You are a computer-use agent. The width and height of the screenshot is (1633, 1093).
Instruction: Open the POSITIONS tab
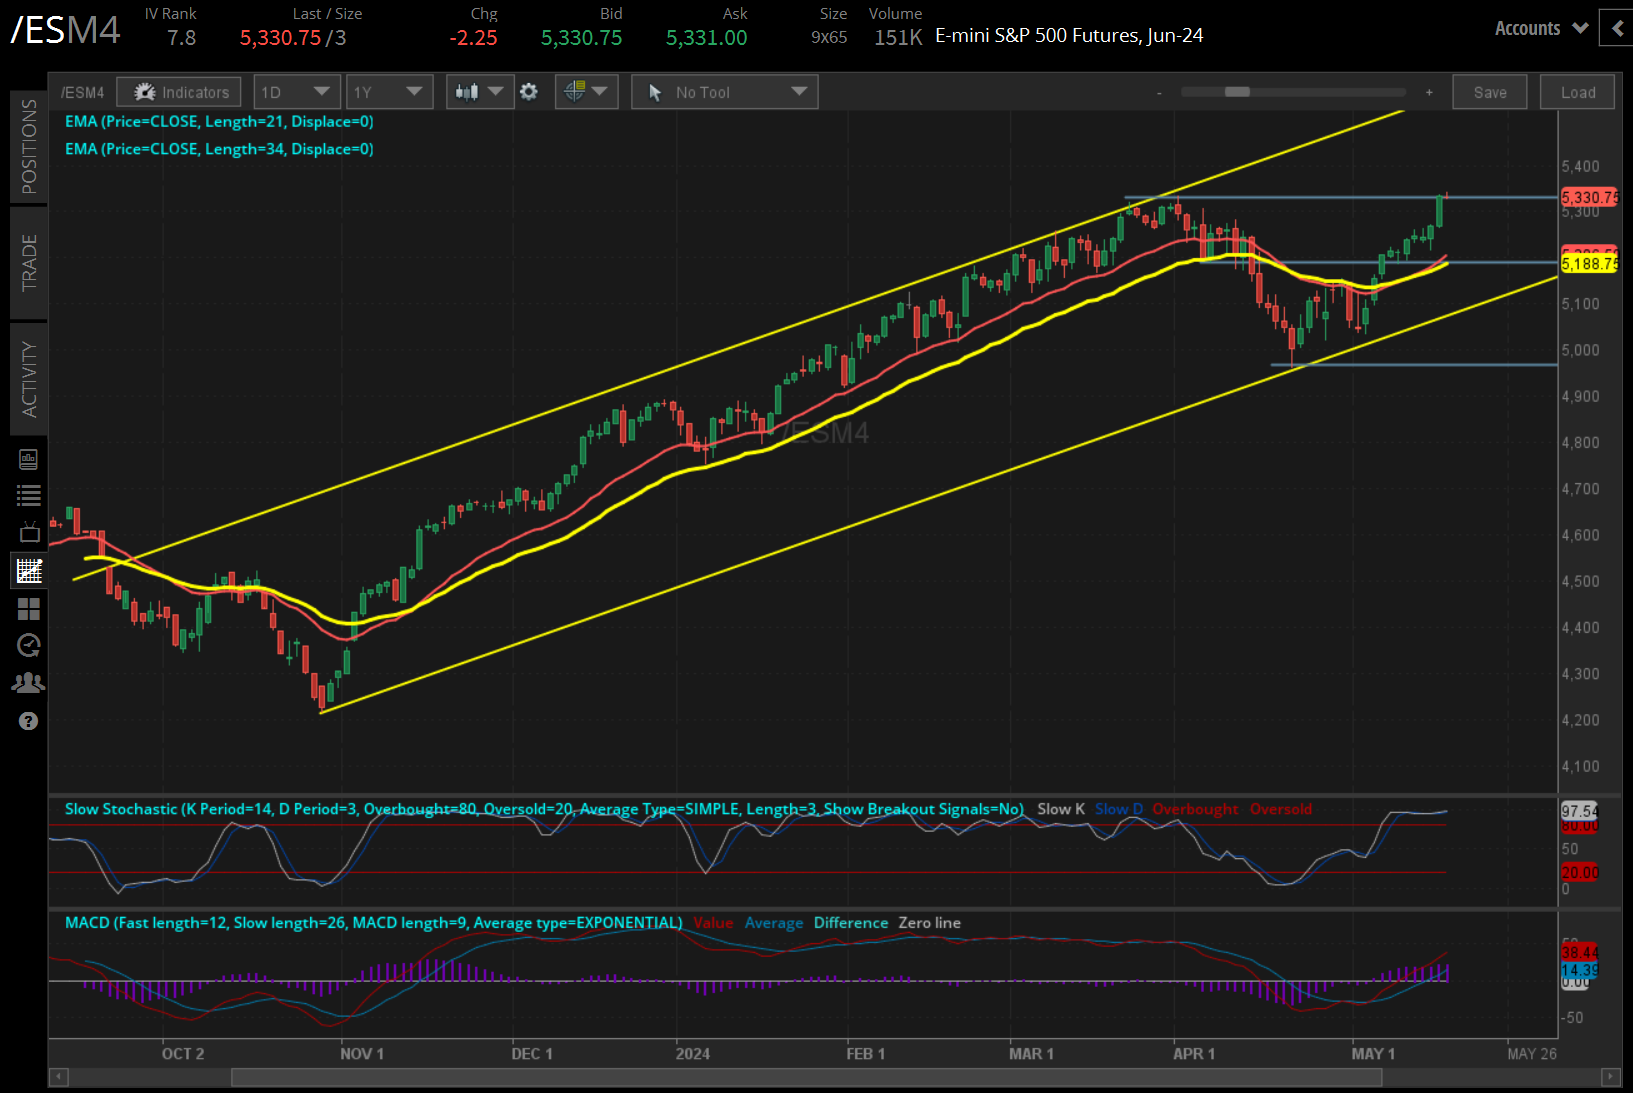(x=28, y=146)
